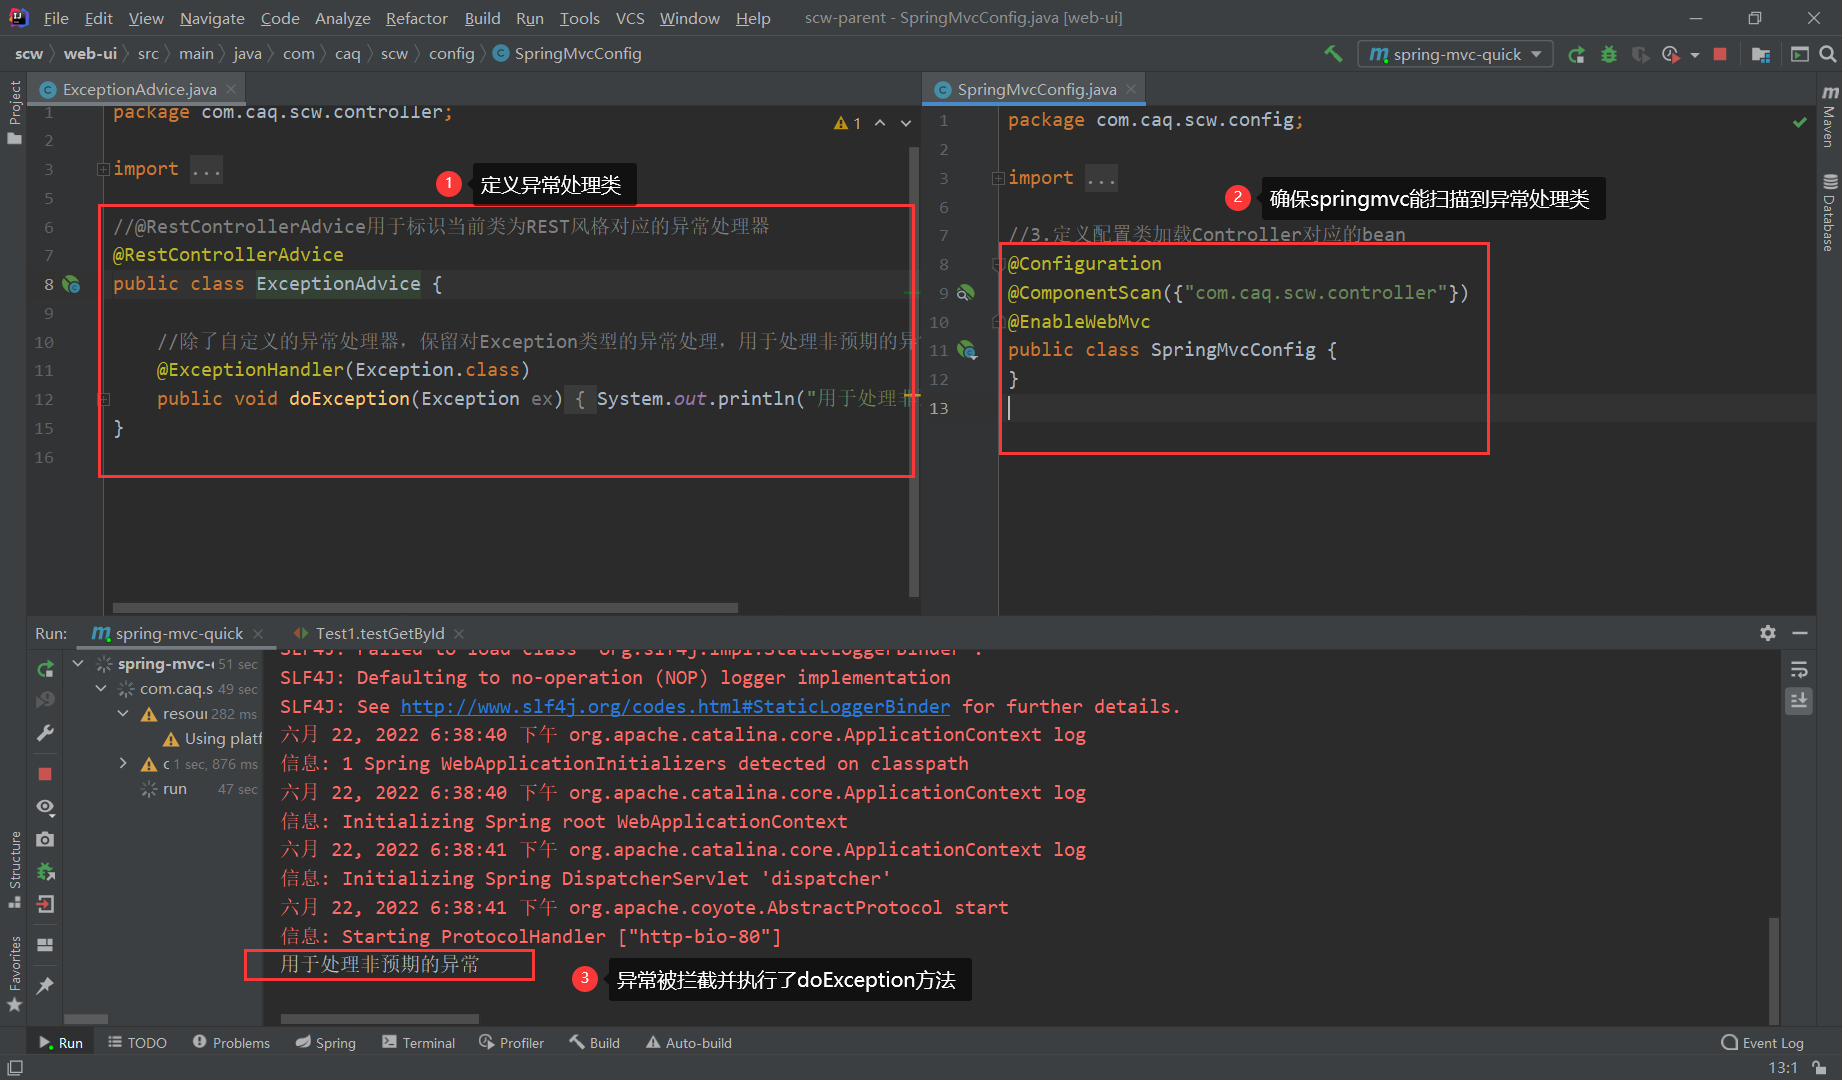
Task: Switch to the Test1.testGetById run tab
Action: click(x=379, y=633)
